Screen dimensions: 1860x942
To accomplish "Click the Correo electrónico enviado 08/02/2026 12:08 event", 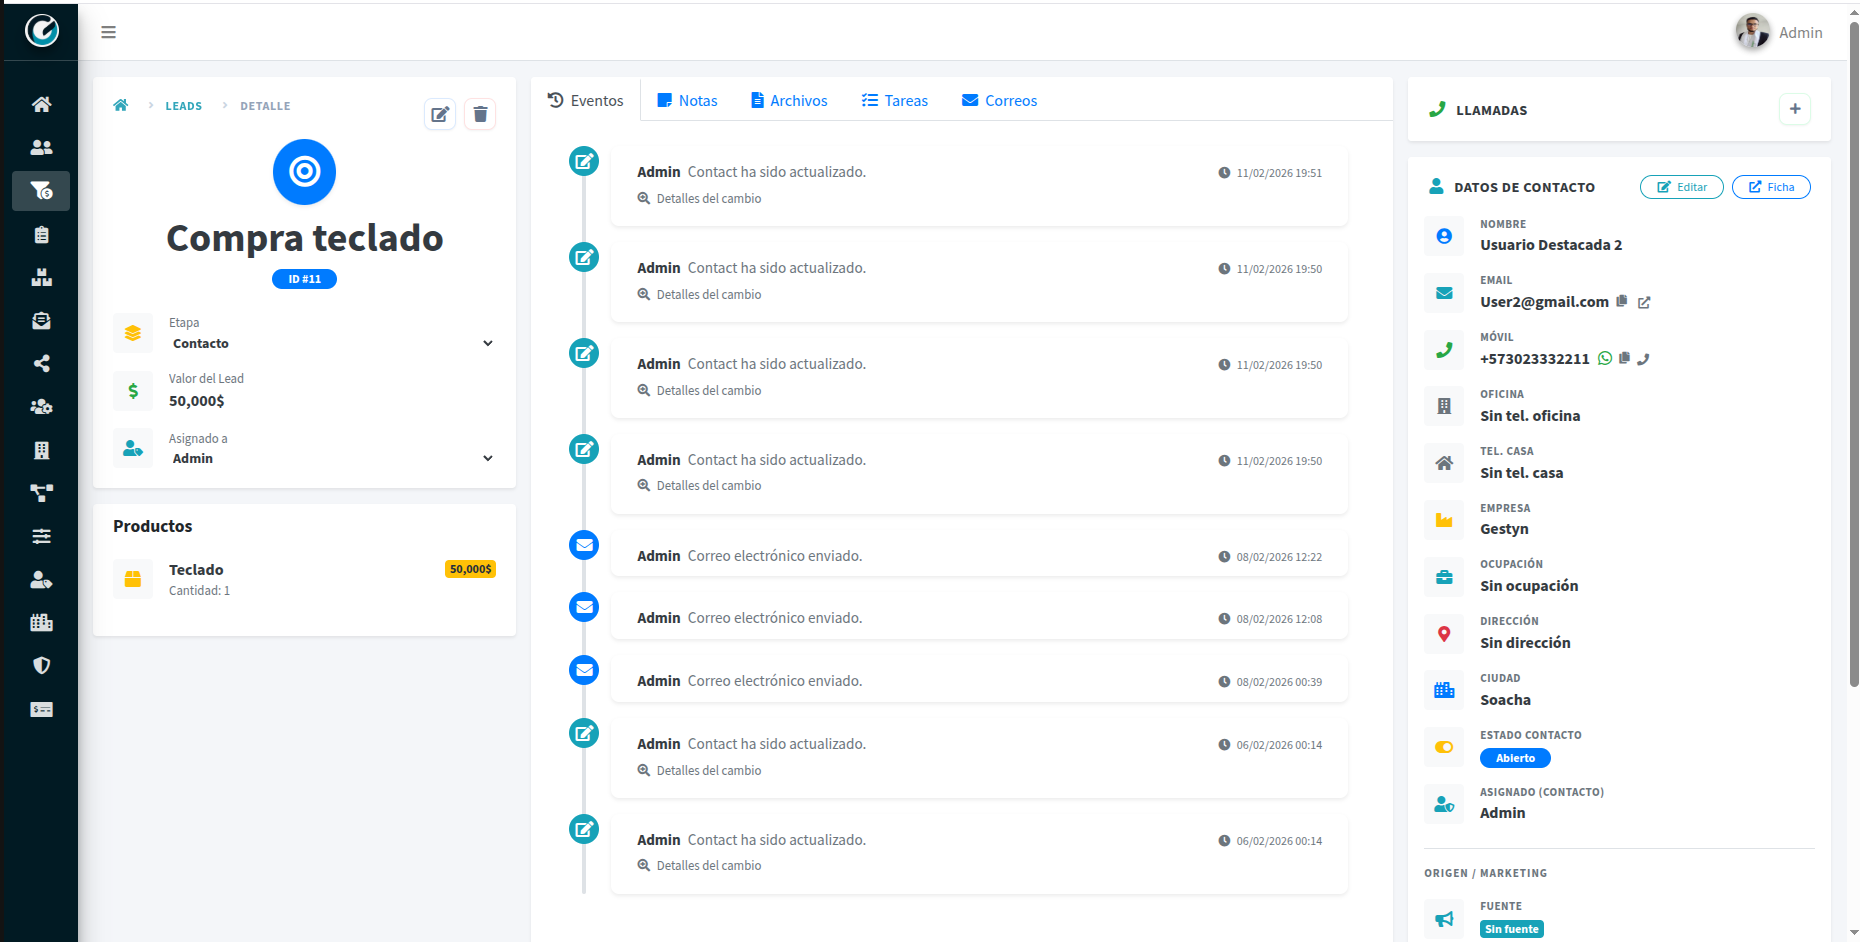I will [x=979, y=618].
